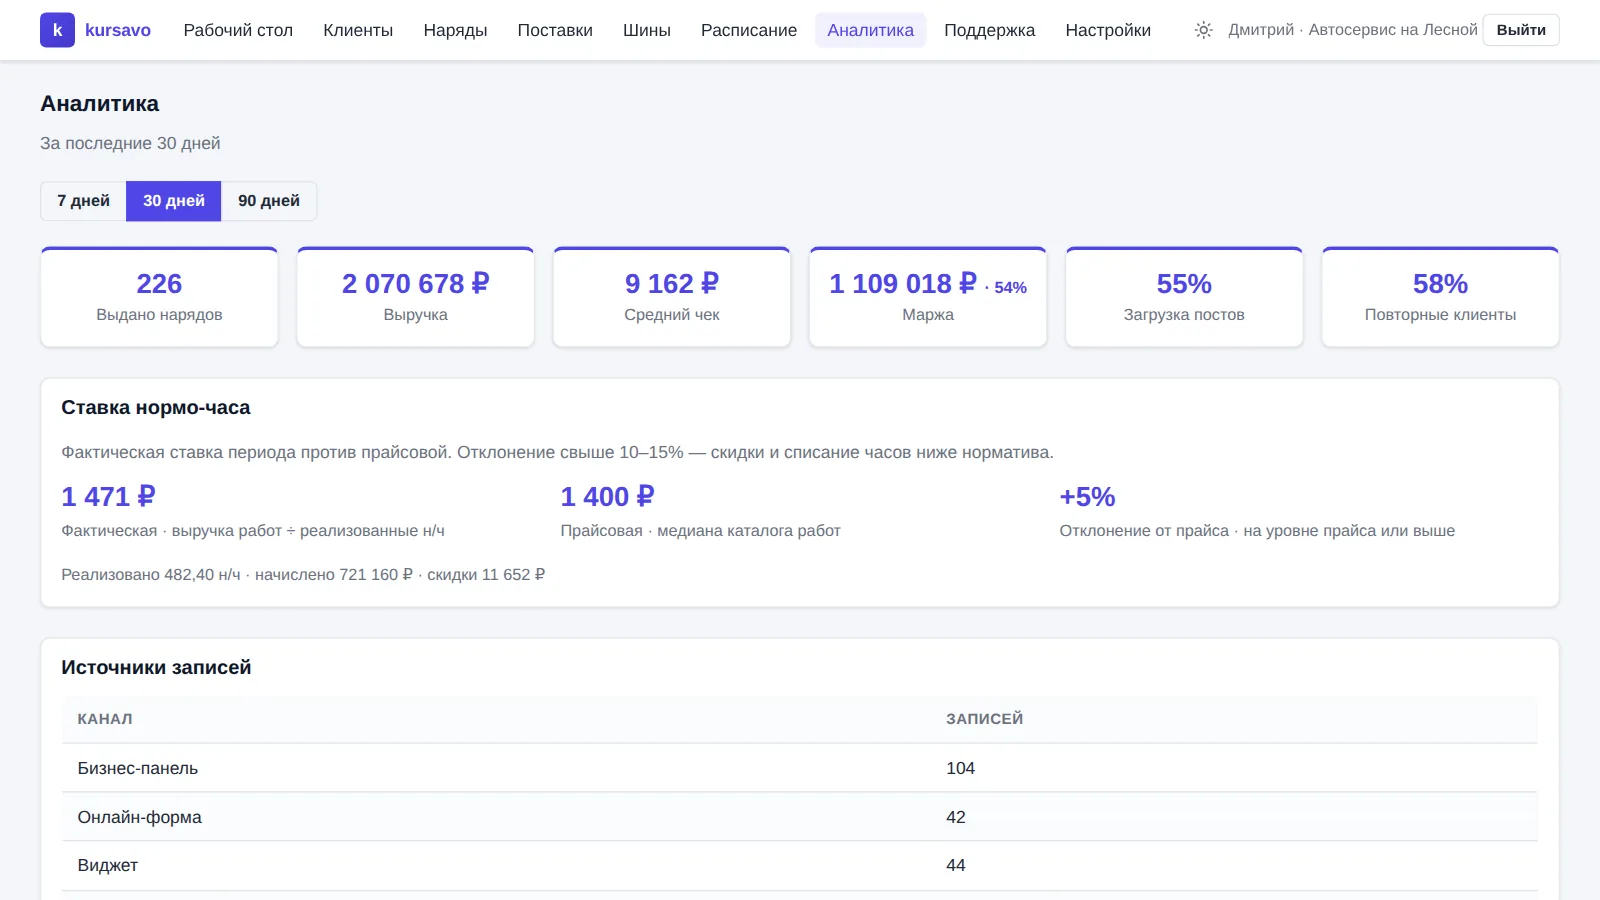The width and height of the screenshot is (1600, 900).
Task: Click the kursavo brand name link
Action: tap(118, 30)
